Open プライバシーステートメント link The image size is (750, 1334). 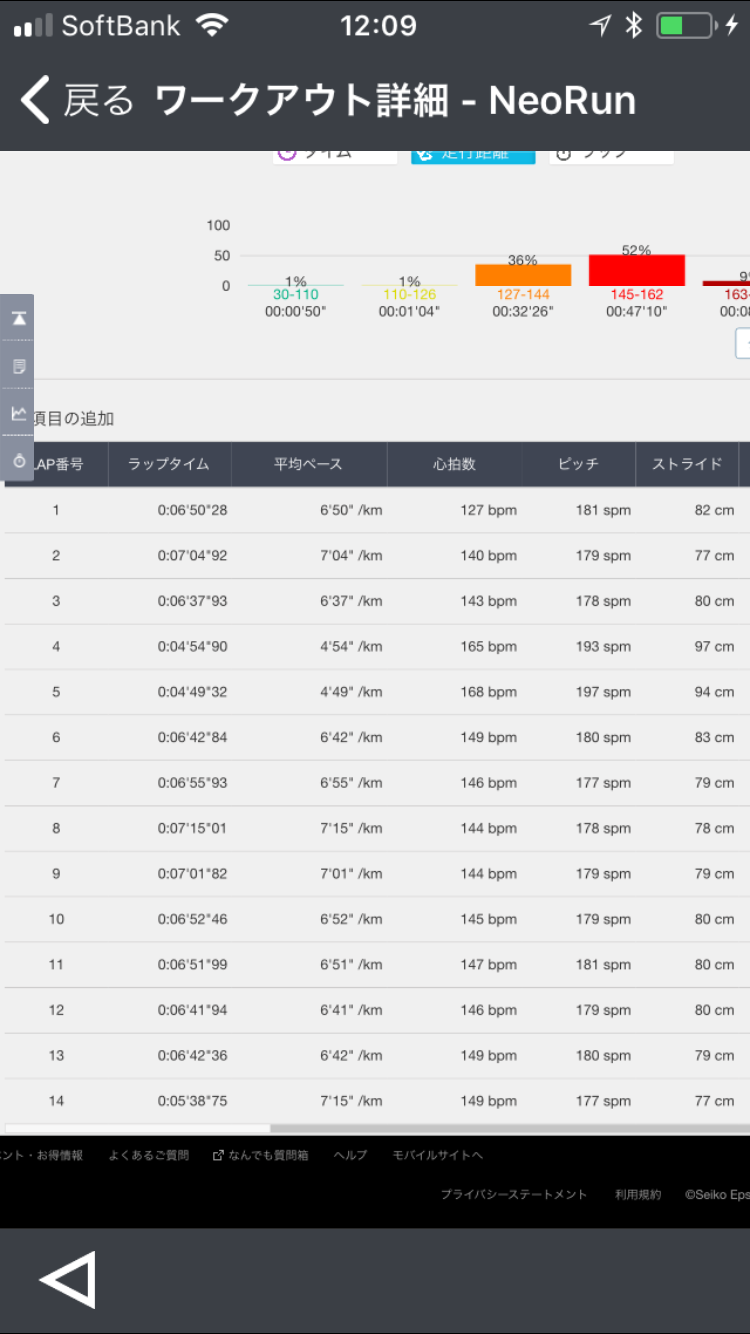514,1194
